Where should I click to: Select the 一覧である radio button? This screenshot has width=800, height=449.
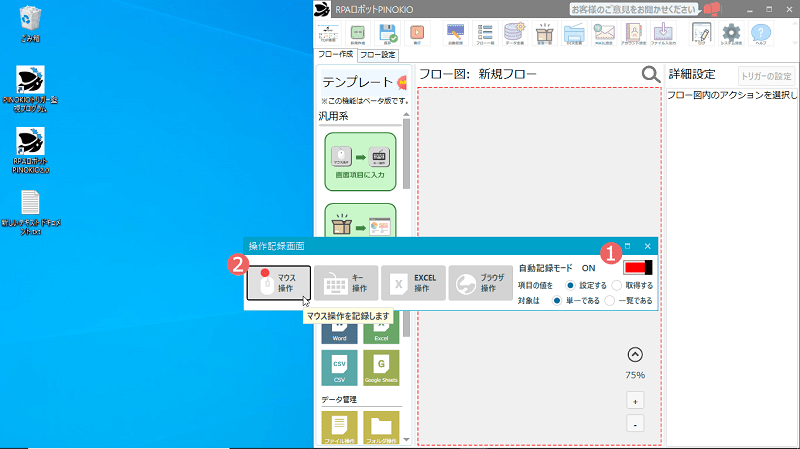609,301
